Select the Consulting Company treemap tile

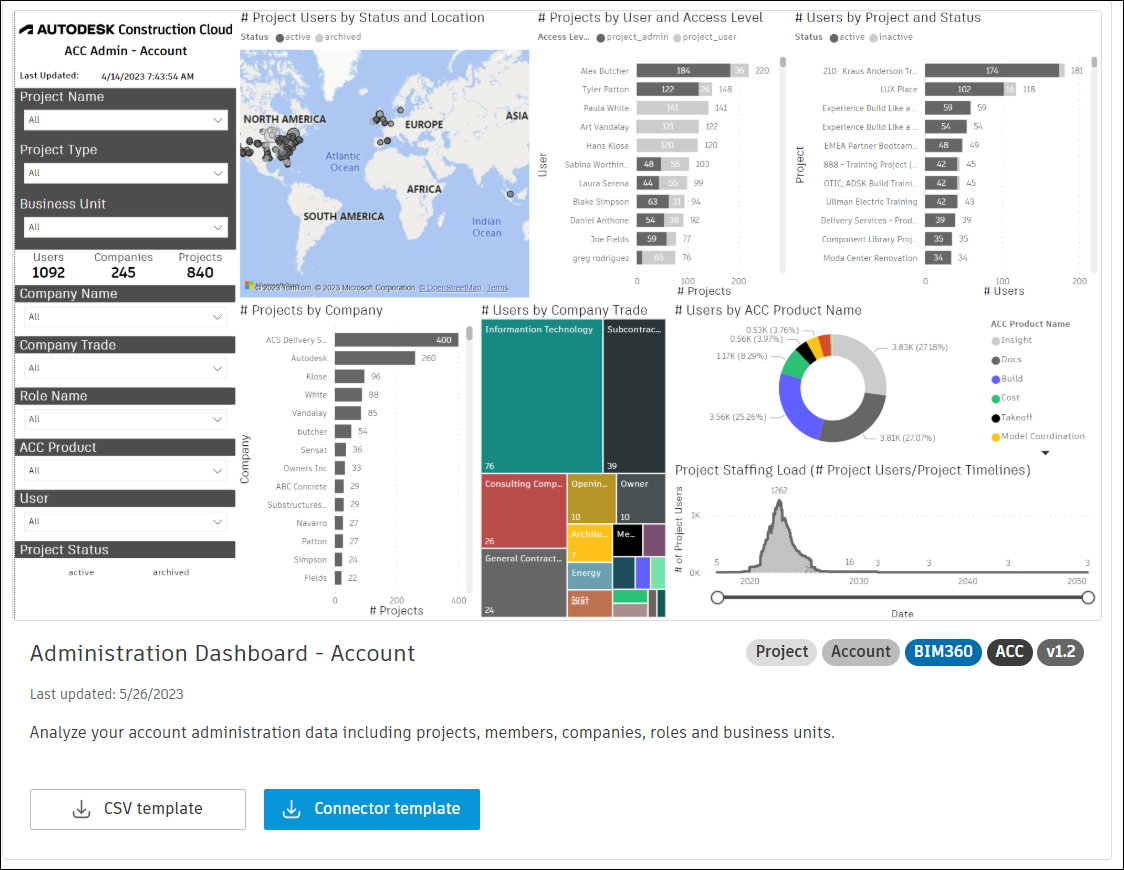524,510
